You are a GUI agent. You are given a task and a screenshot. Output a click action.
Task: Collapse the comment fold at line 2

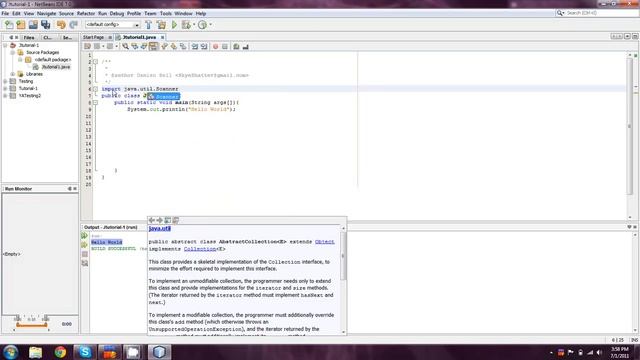tap(95, 62)
